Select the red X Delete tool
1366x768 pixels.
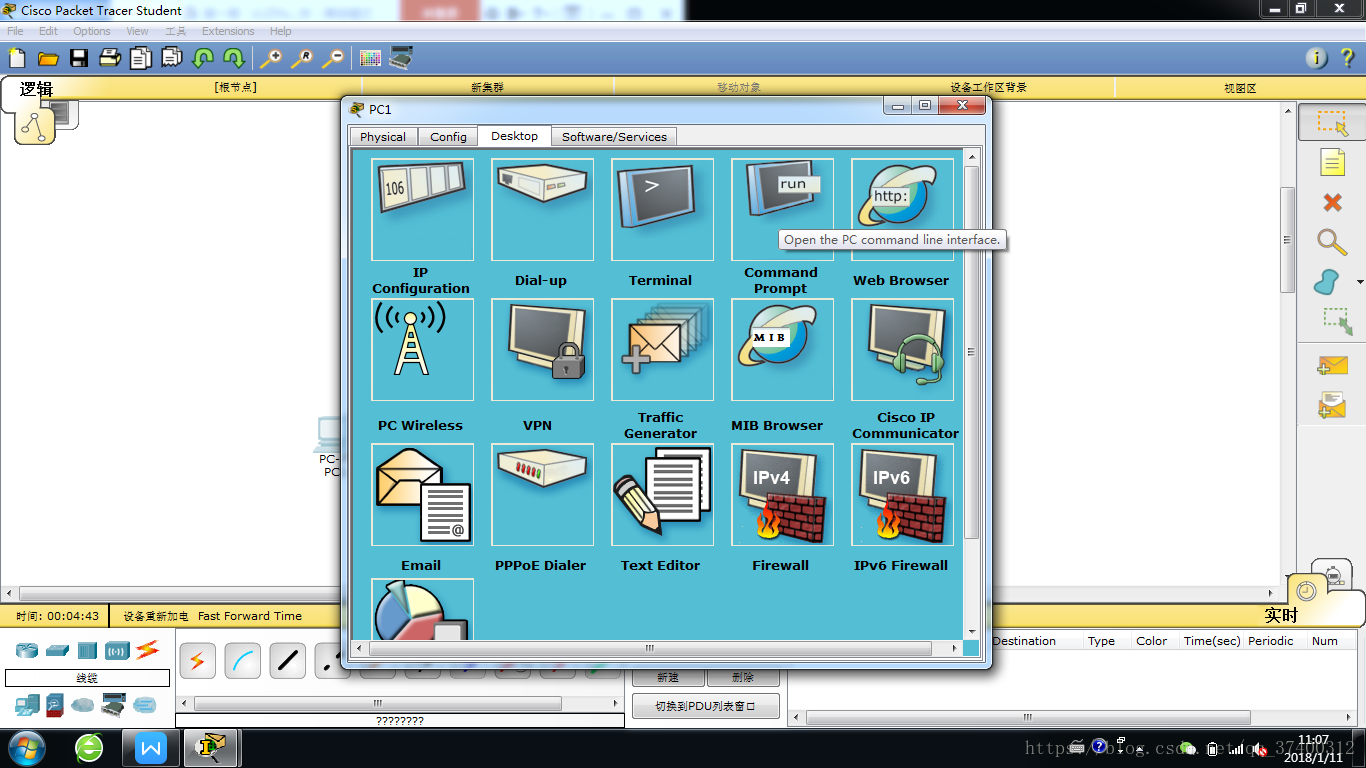point(1332,203)
